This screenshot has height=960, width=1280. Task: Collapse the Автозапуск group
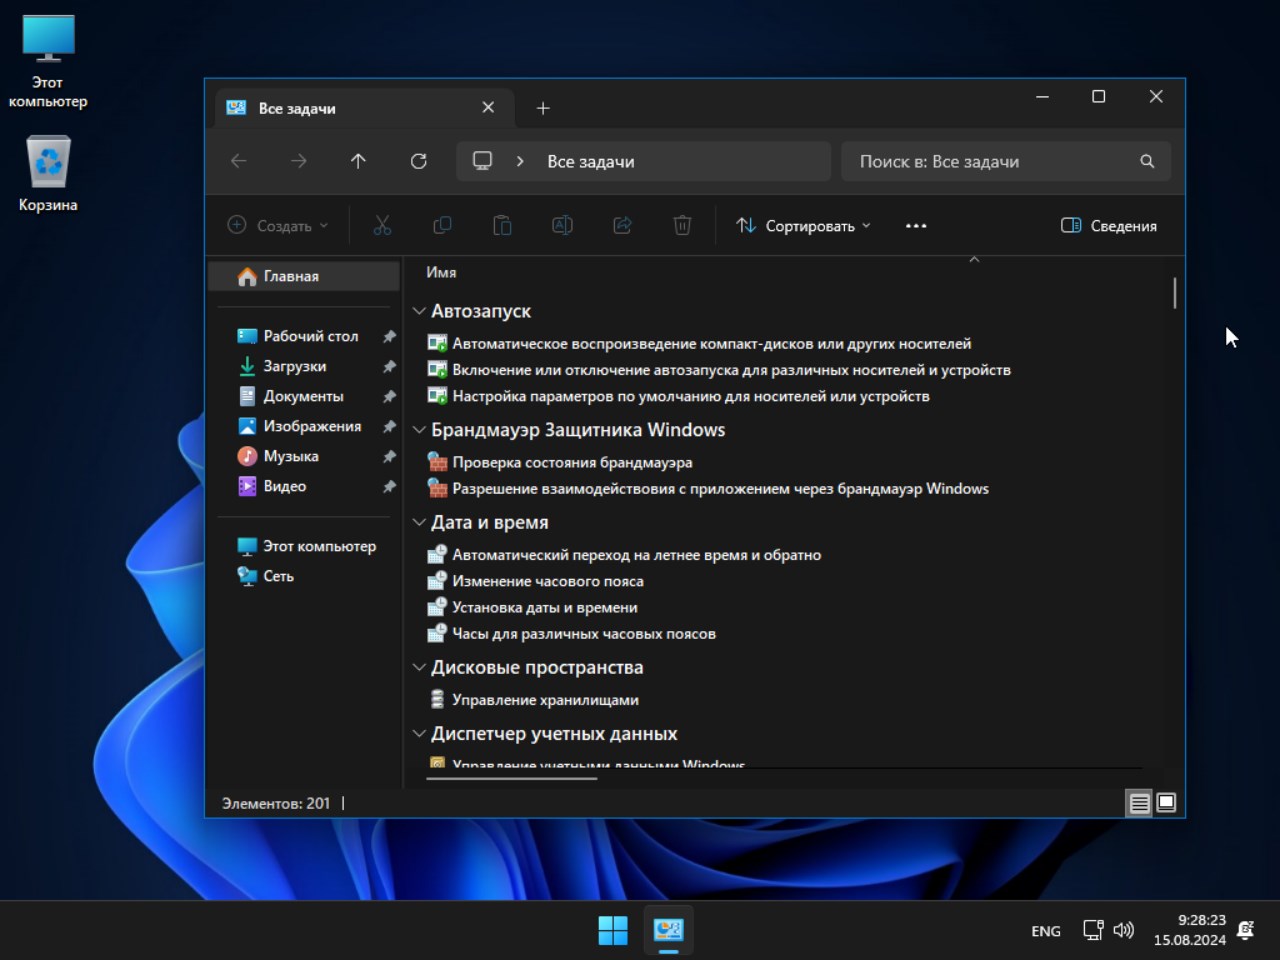(420, 311)
